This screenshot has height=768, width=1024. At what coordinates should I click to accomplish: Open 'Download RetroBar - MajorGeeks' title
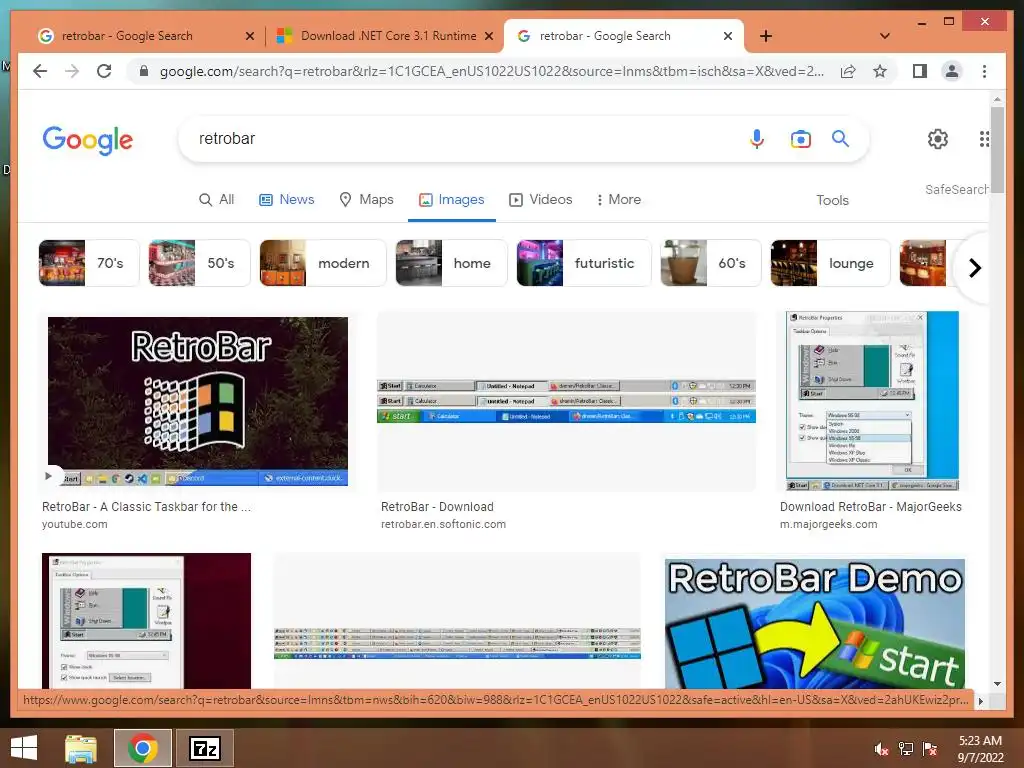pyautogui.click(x=871, y=507)
